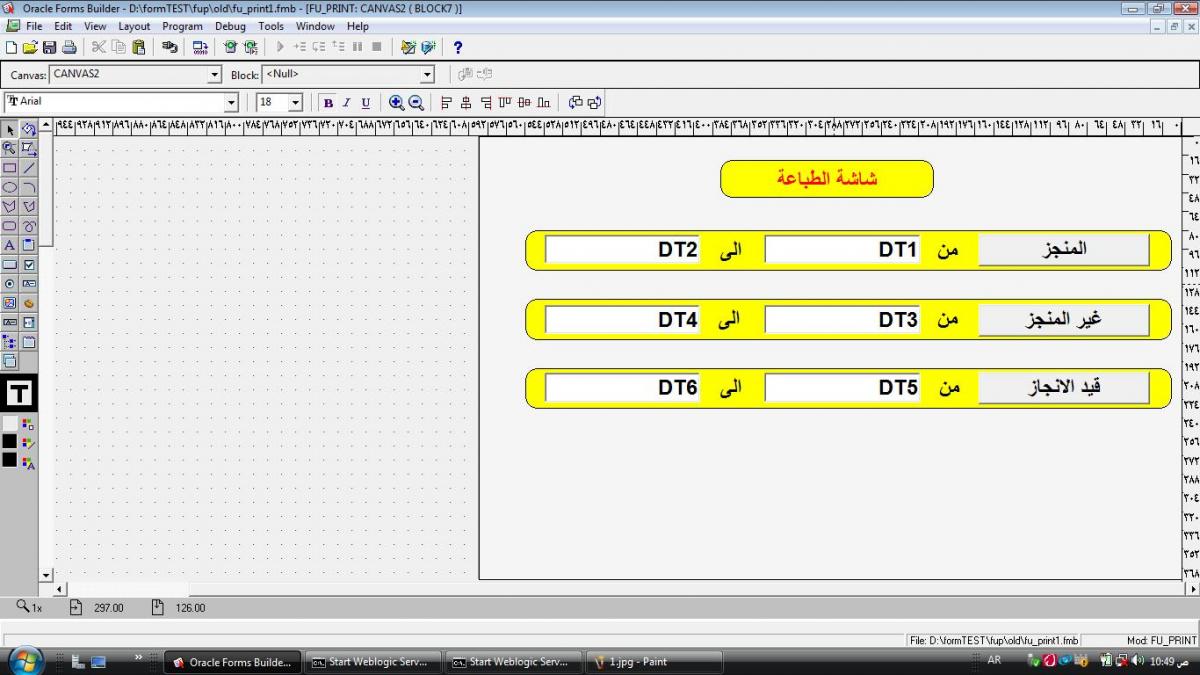The width and height of the screenshot is (1200, 675).
Task: Click the Save icon in toolbar
Action: pyautogui.click(x=49, y=47)
